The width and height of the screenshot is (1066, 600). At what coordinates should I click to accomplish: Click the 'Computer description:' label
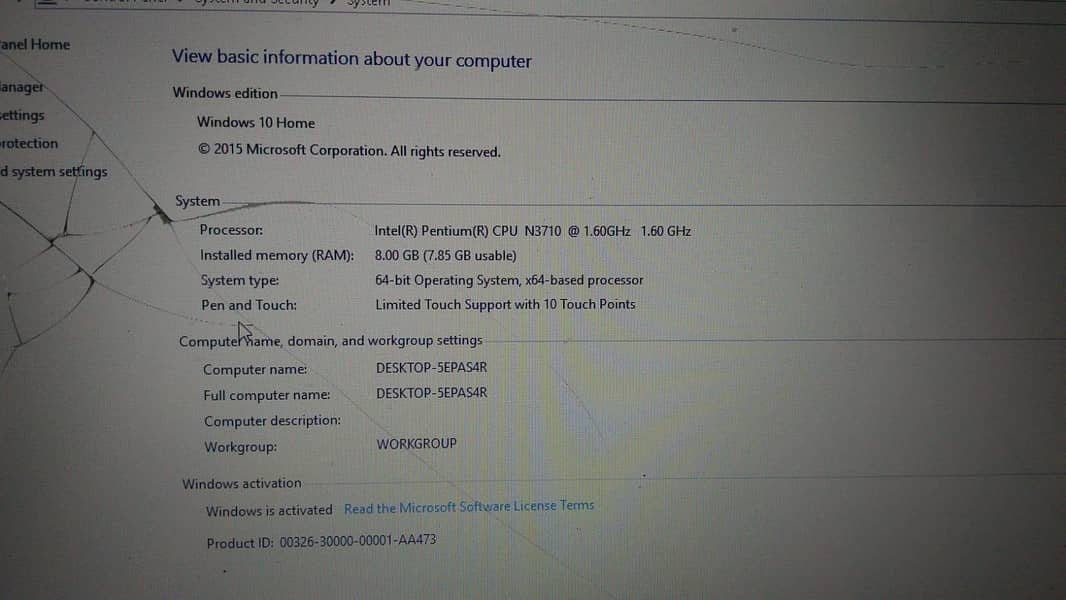point(273,421)
